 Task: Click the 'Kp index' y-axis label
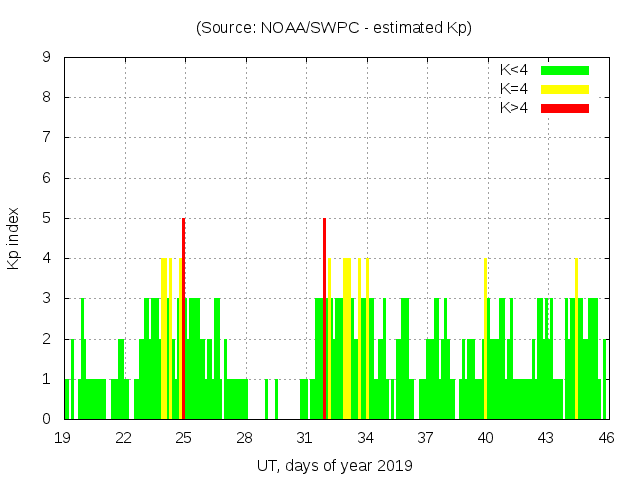pos(14,239)
